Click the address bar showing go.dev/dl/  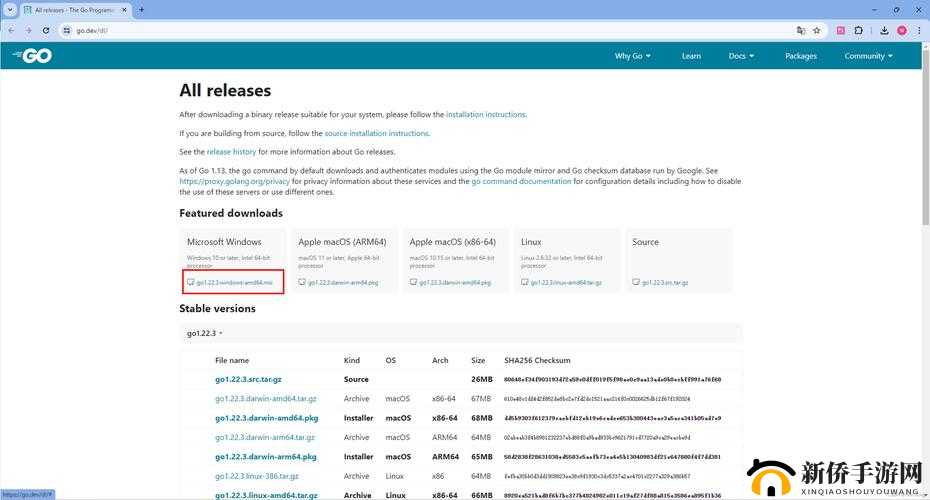[x=400, y=31]
